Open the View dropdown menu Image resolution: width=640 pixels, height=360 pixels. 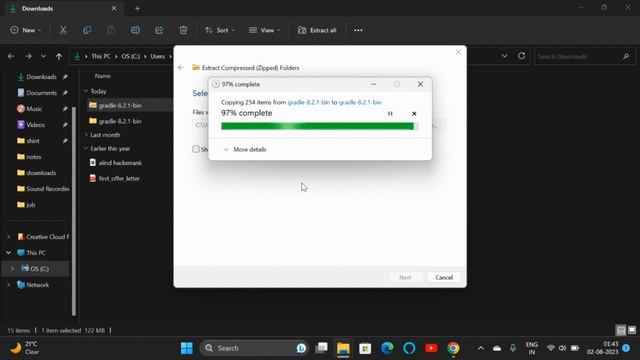tap(264, 30)
